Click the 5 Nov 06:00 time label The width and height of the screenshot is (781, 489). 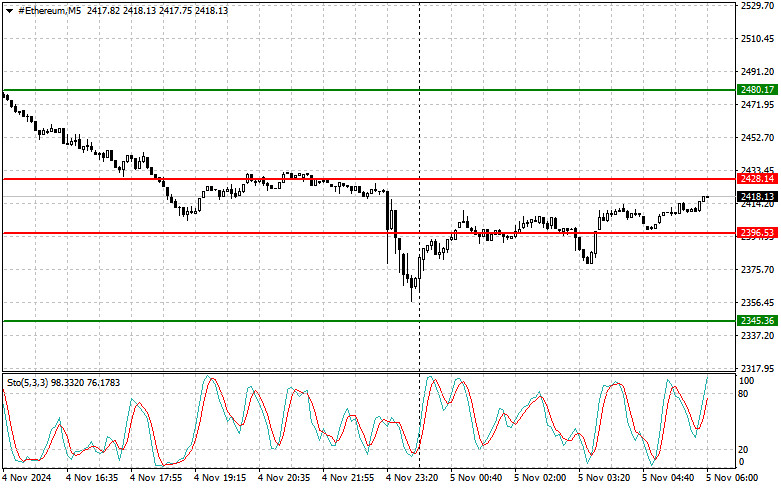point(732,478)
